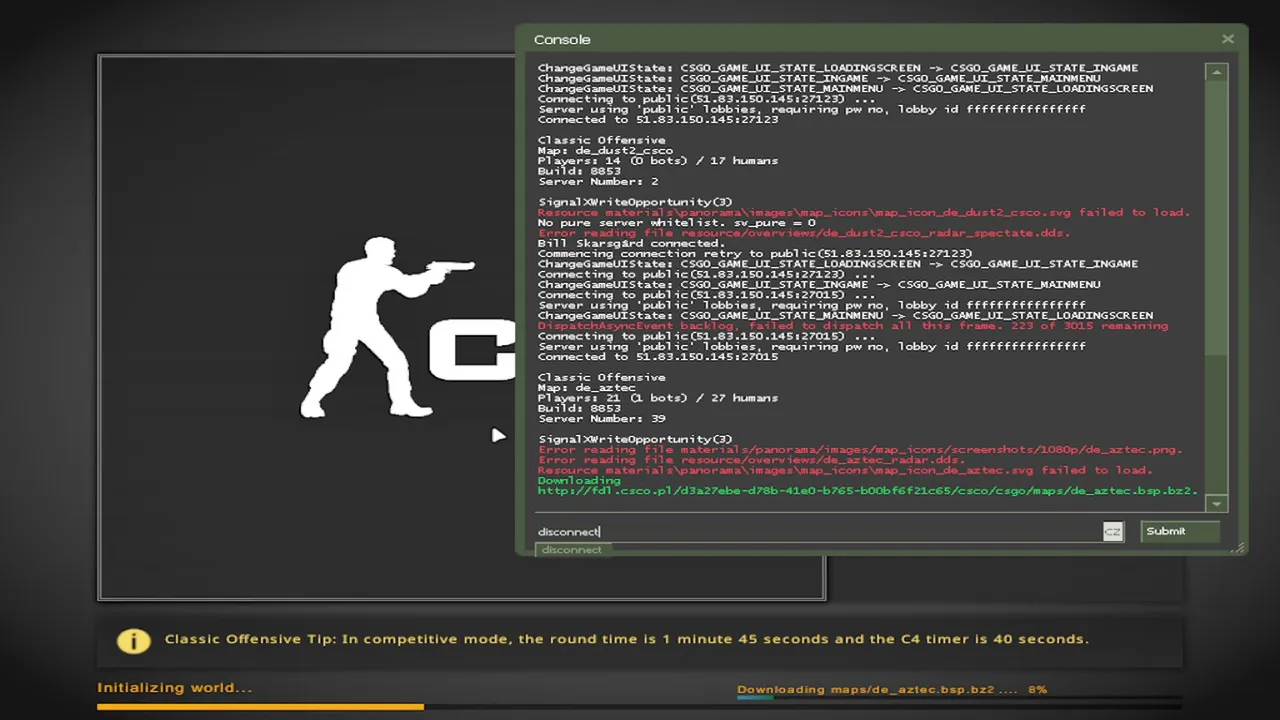Screen dimensions: 1280x720
Task: Click the green de_aztec.bsp.bz2 download URL
Action: tap(867, 491)
